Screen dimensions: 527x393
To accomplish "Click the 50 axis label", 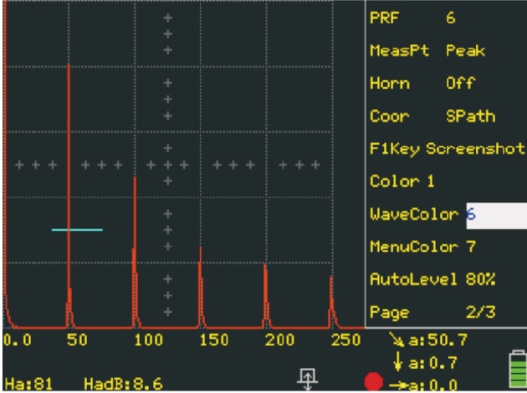I will point(77,340).
